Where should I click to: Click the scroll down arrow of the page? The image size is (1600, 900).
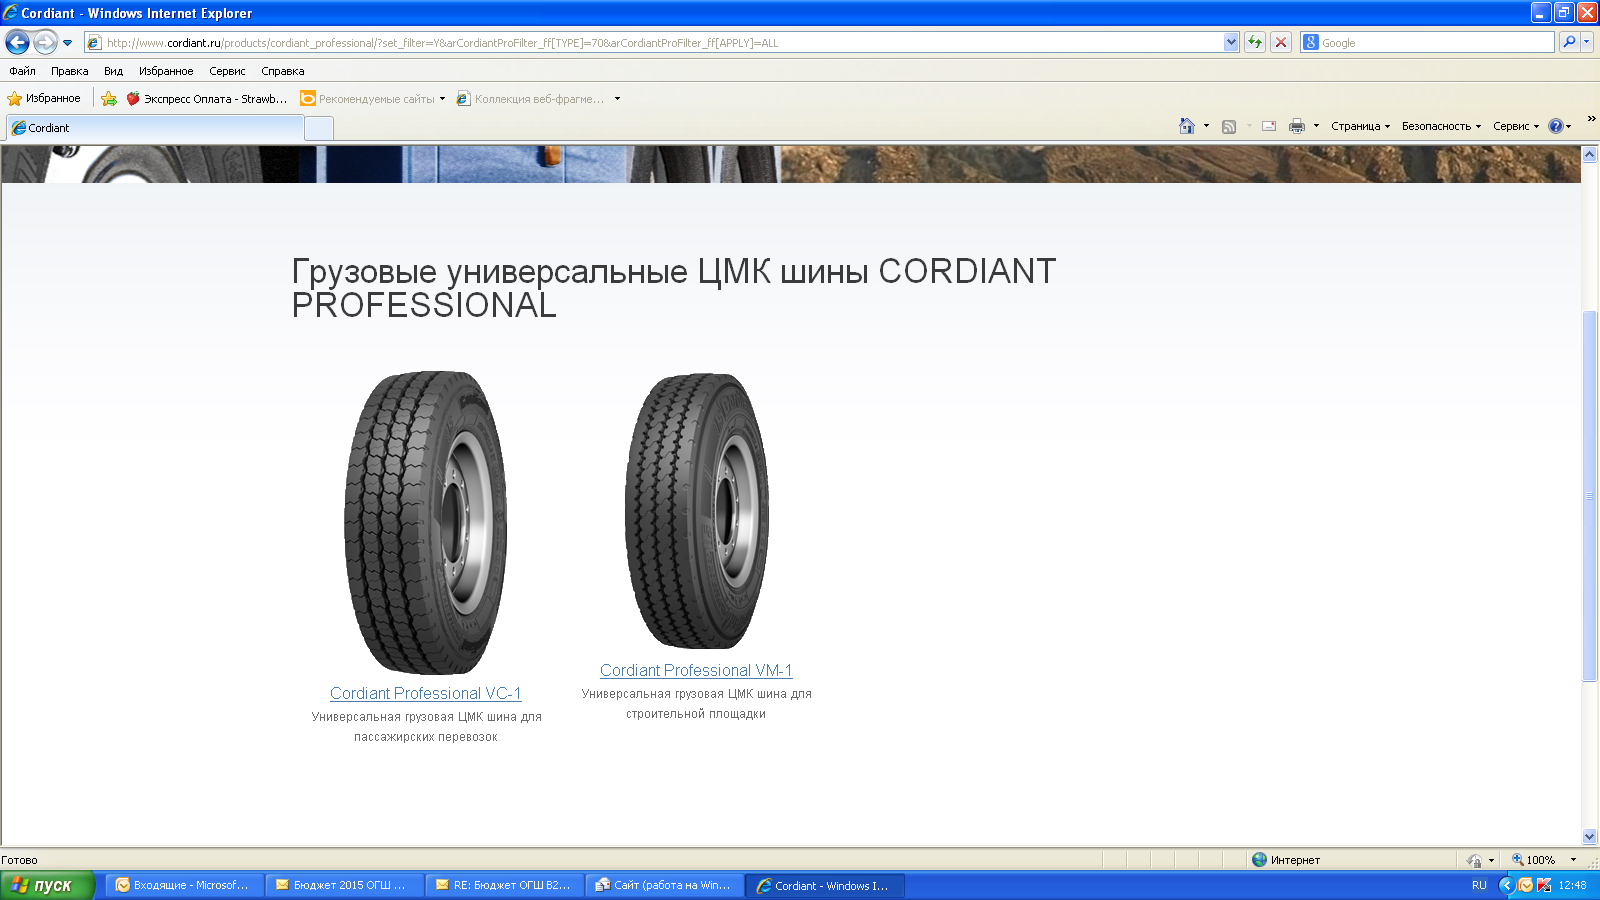(1590, 836)
